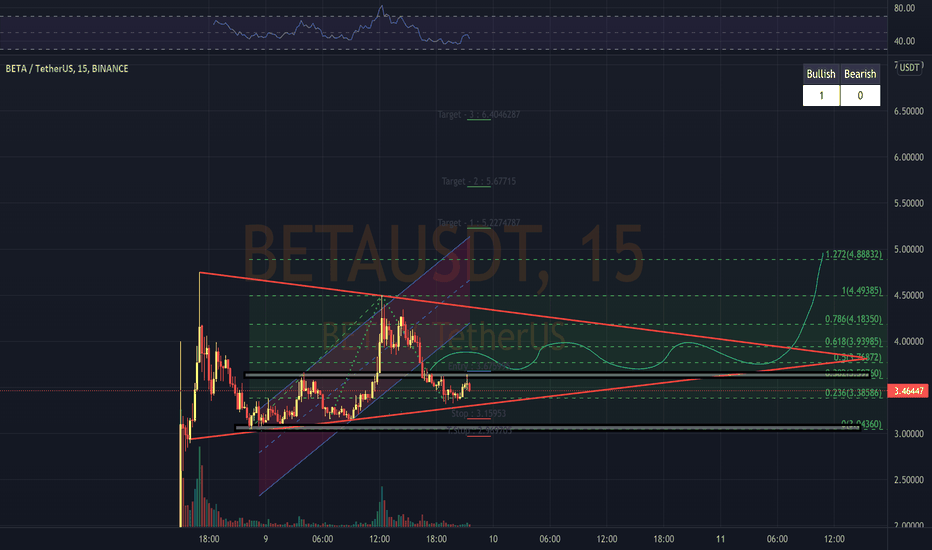Click the 80.00 RSI scale label

pos(904,8)
